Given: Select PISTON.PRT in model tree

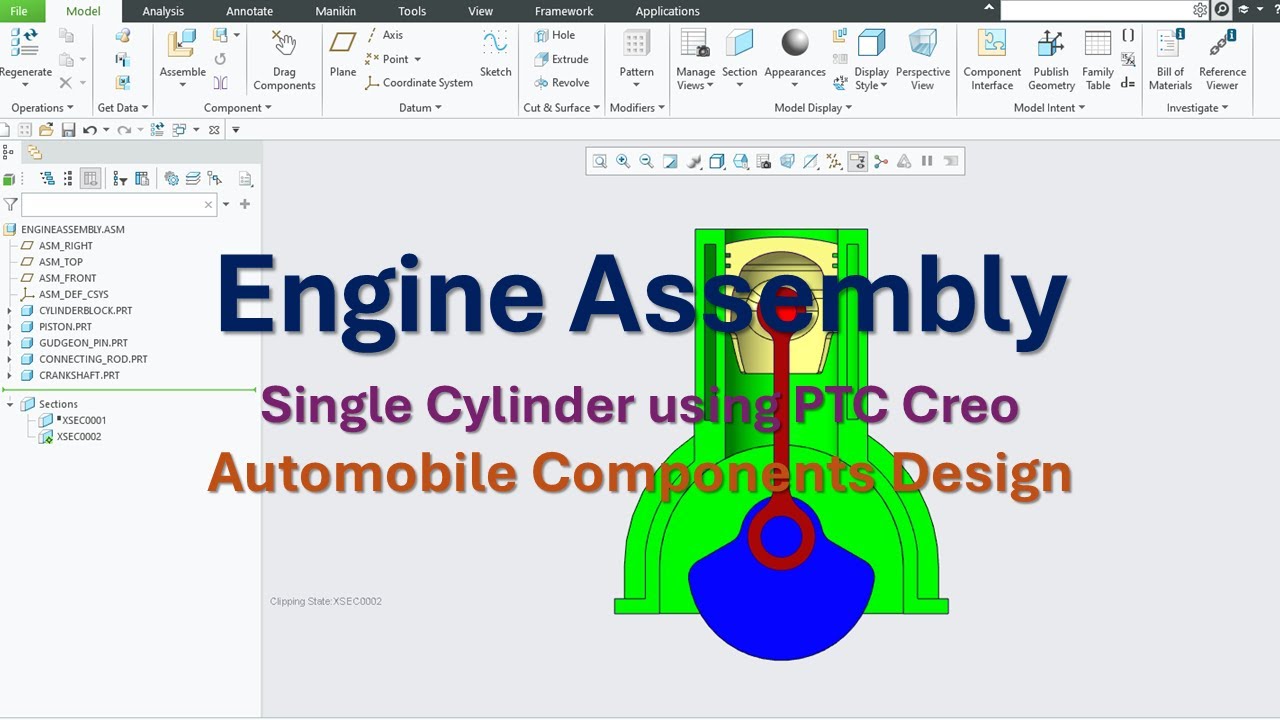Looking at the screenshot, I should pyautogui.click(x=65, y=327).
